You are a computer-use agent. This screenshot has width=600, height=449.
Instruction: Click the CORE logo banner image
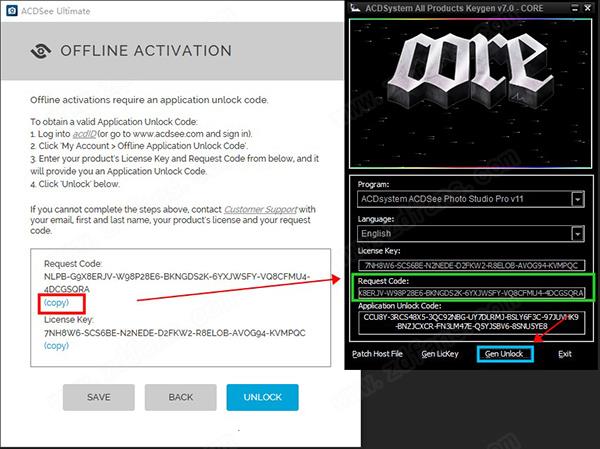tap(471, 94)
